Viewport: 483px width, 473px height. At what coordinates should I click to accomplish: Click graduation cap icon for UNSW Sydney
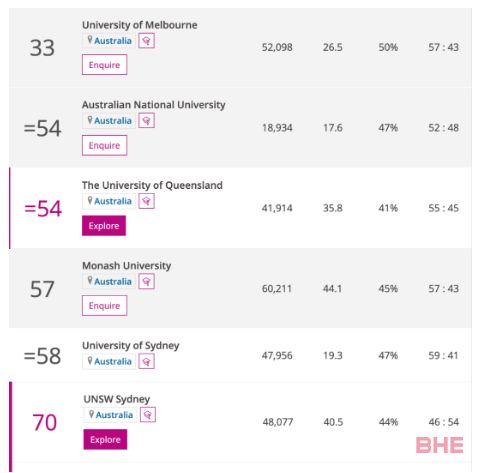[x=148, y=415]
